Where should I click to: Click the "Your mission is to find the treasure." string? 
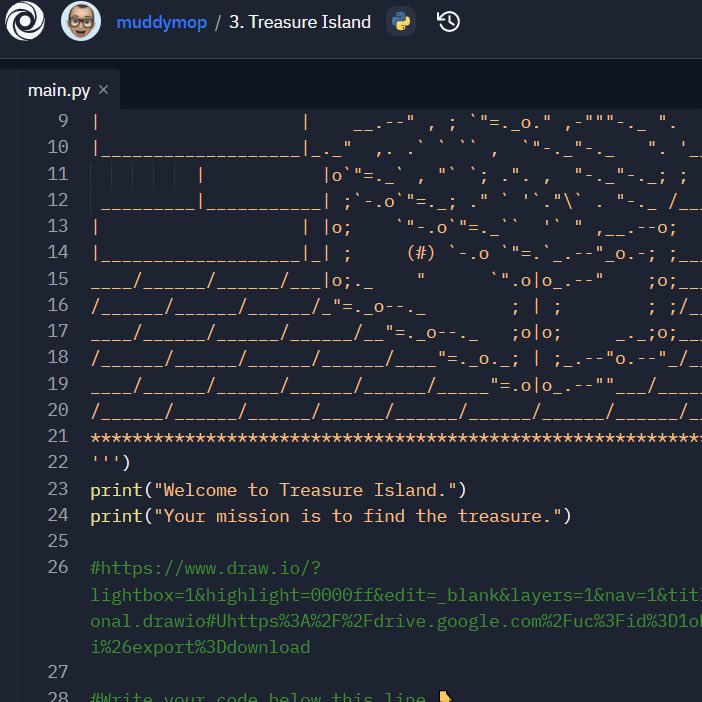(358, 516)
